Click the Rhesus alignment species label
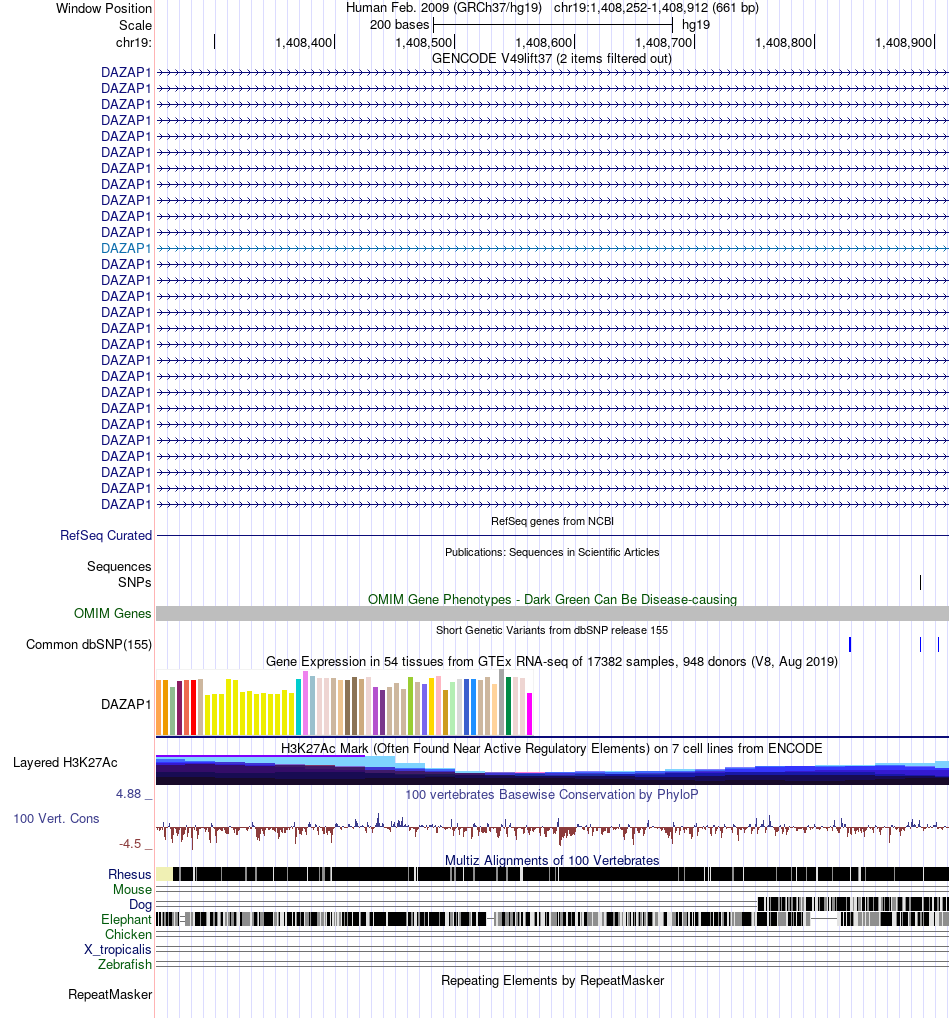This screenshot has height=1018, width=950. tap(129, 875)
